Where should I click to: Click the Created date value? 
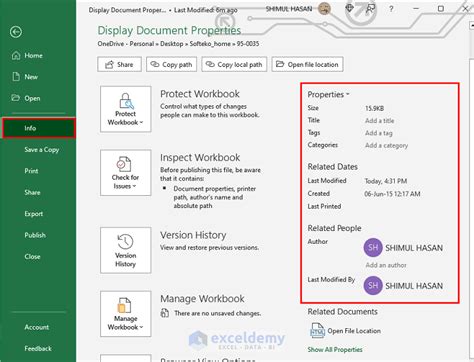(392, 194)
